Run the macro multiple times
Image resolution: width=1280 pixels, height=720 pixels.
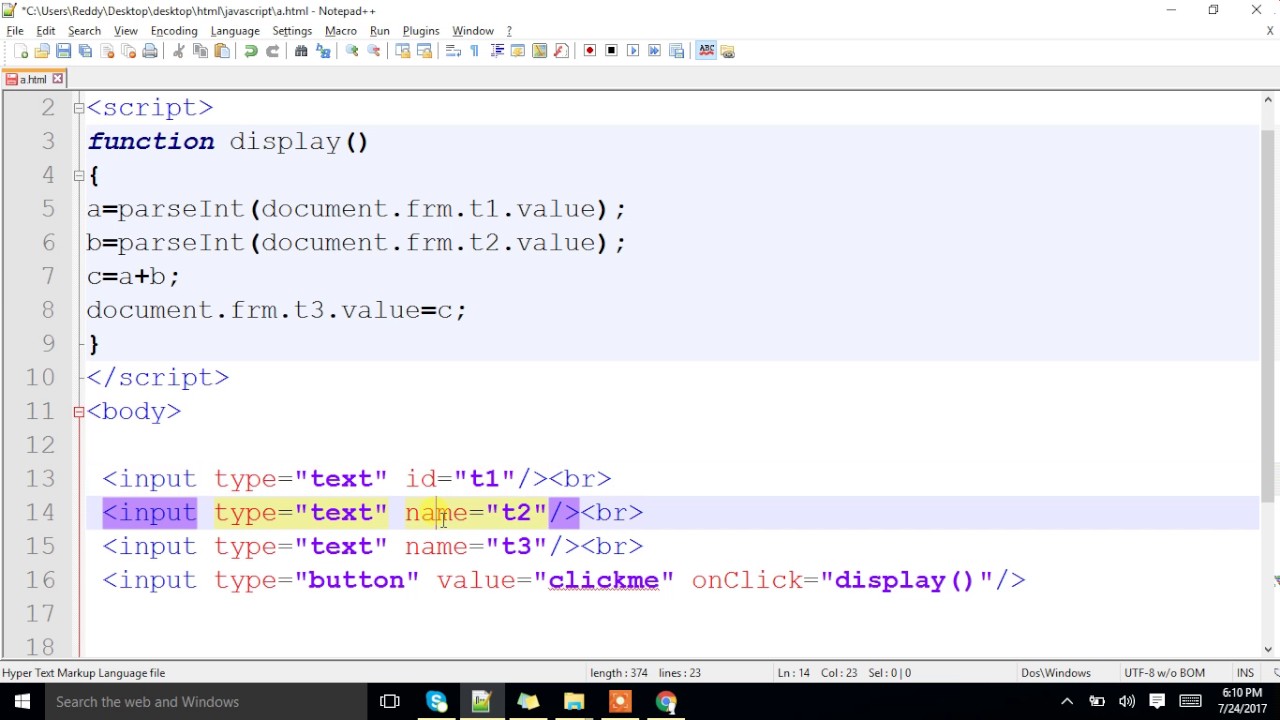(655, 51)
